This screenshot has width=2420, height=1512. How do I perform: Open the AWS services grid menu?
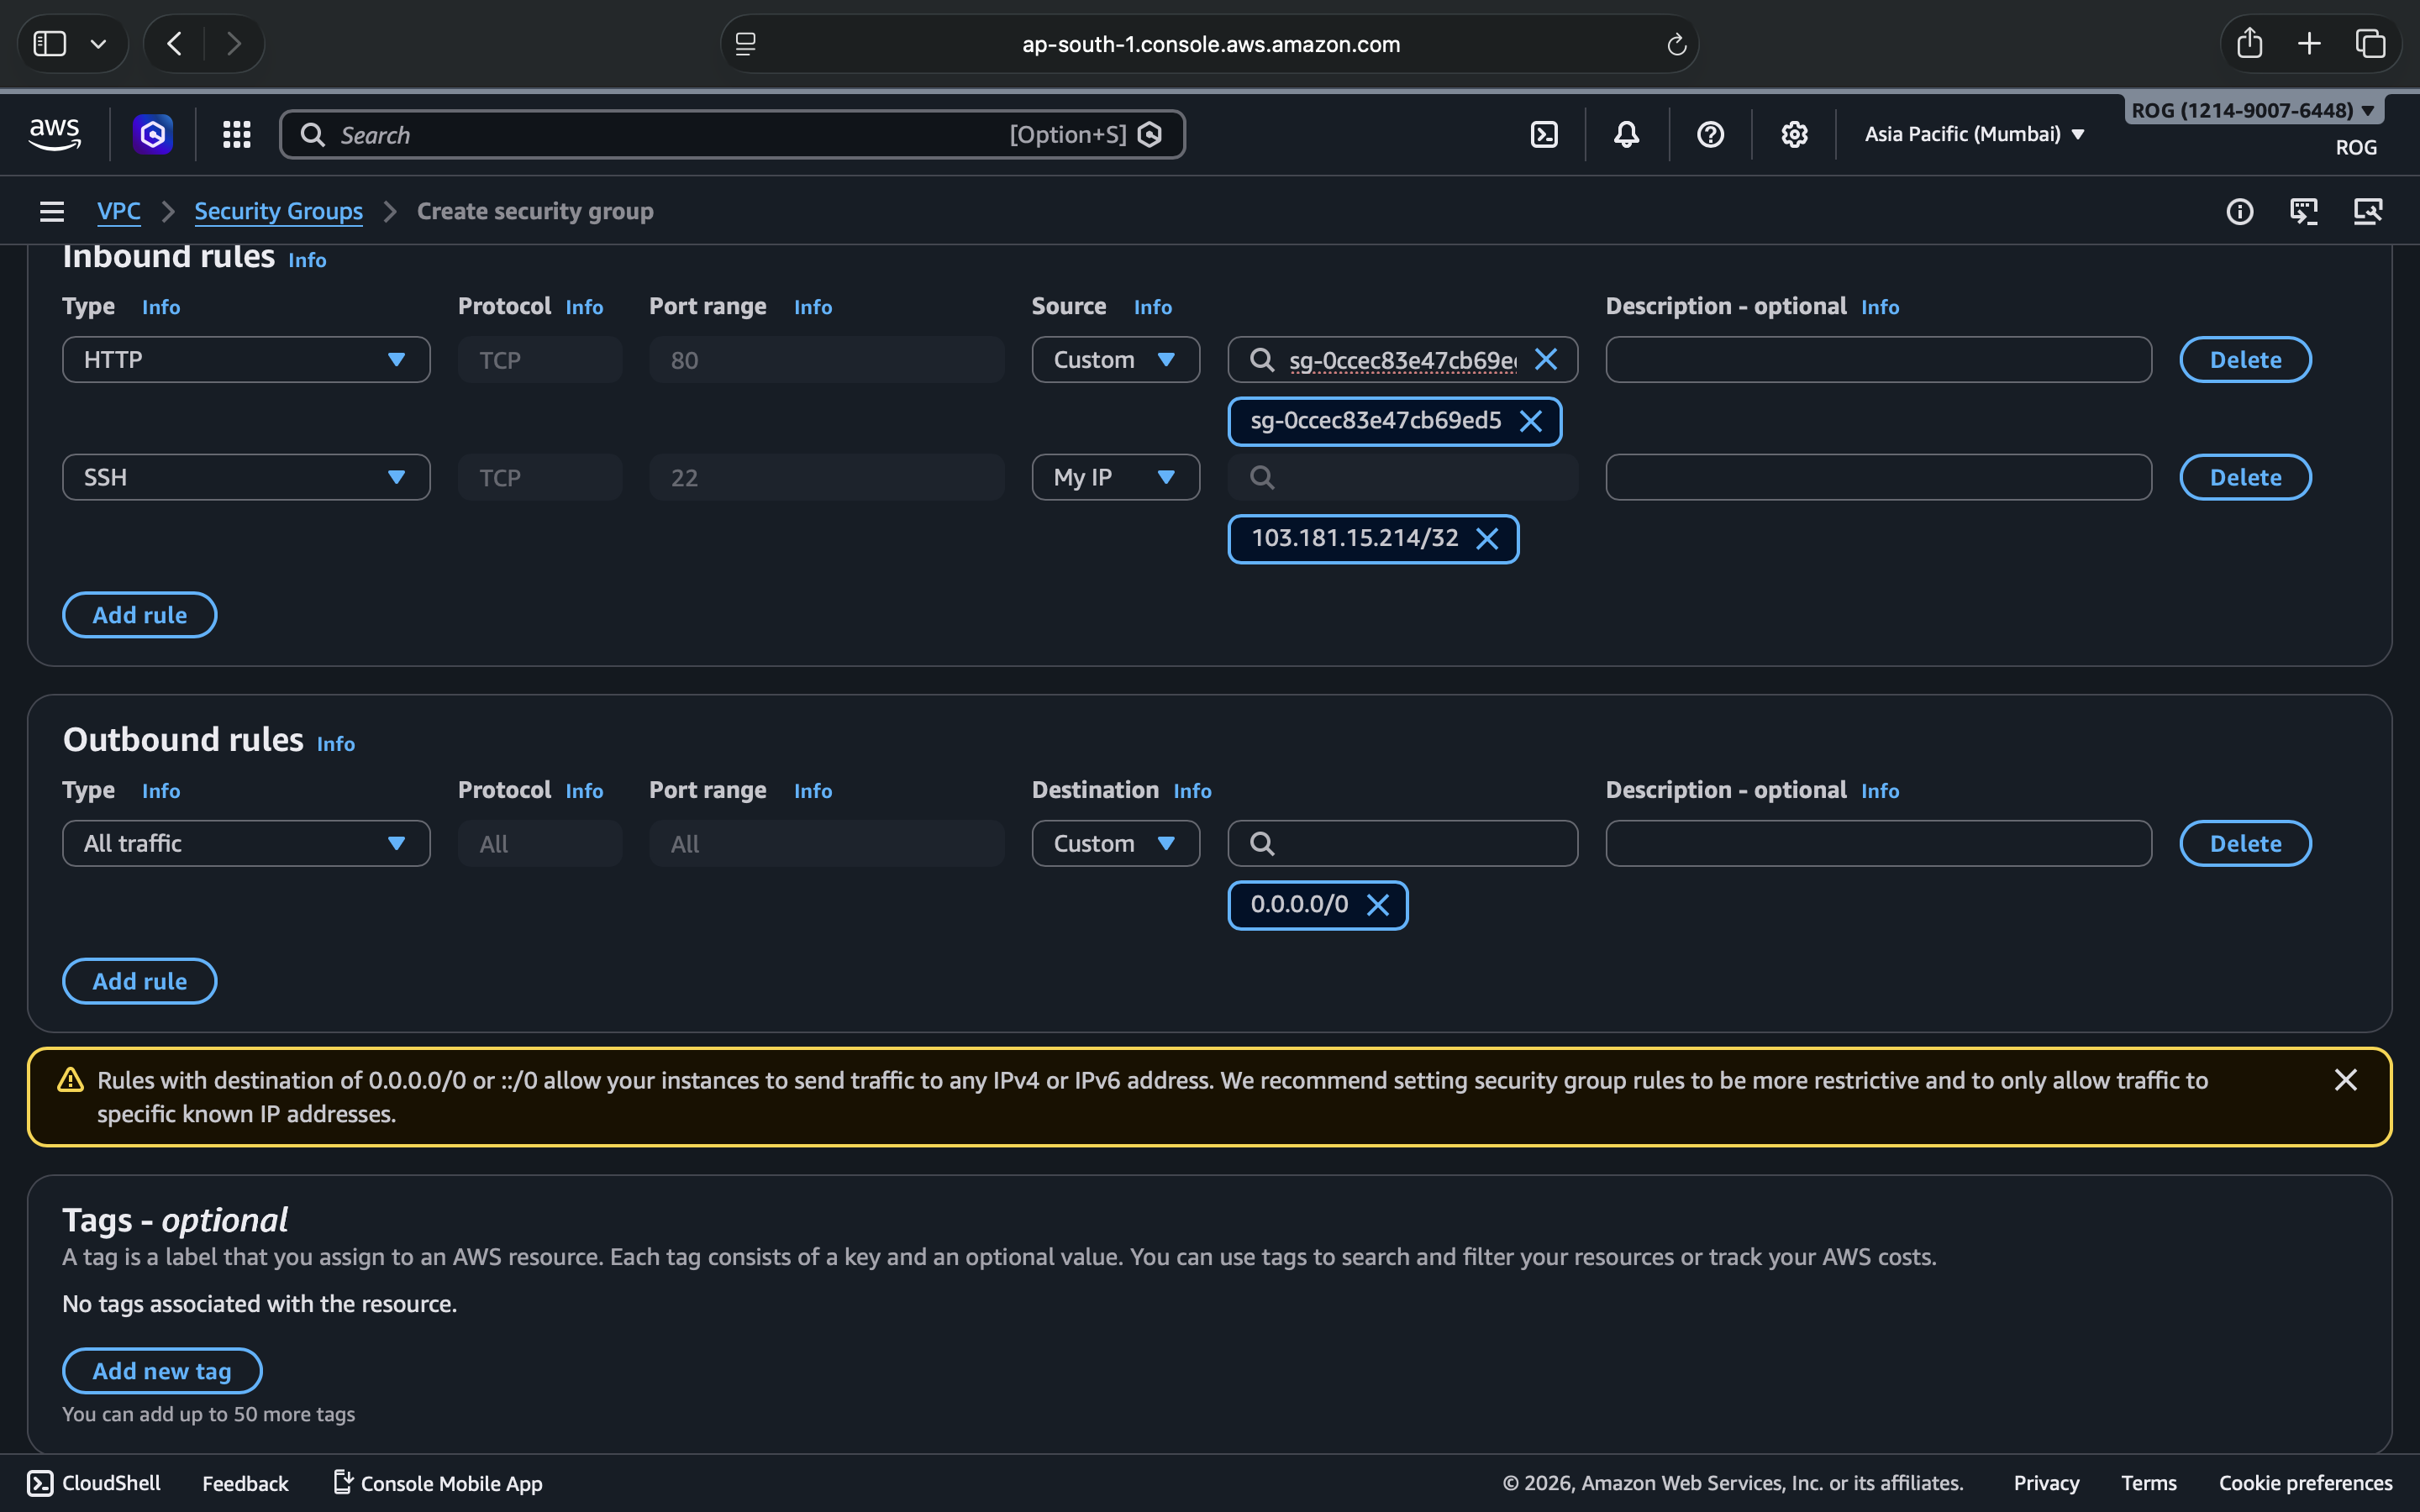pyautogui.click(x=236, y=134)
